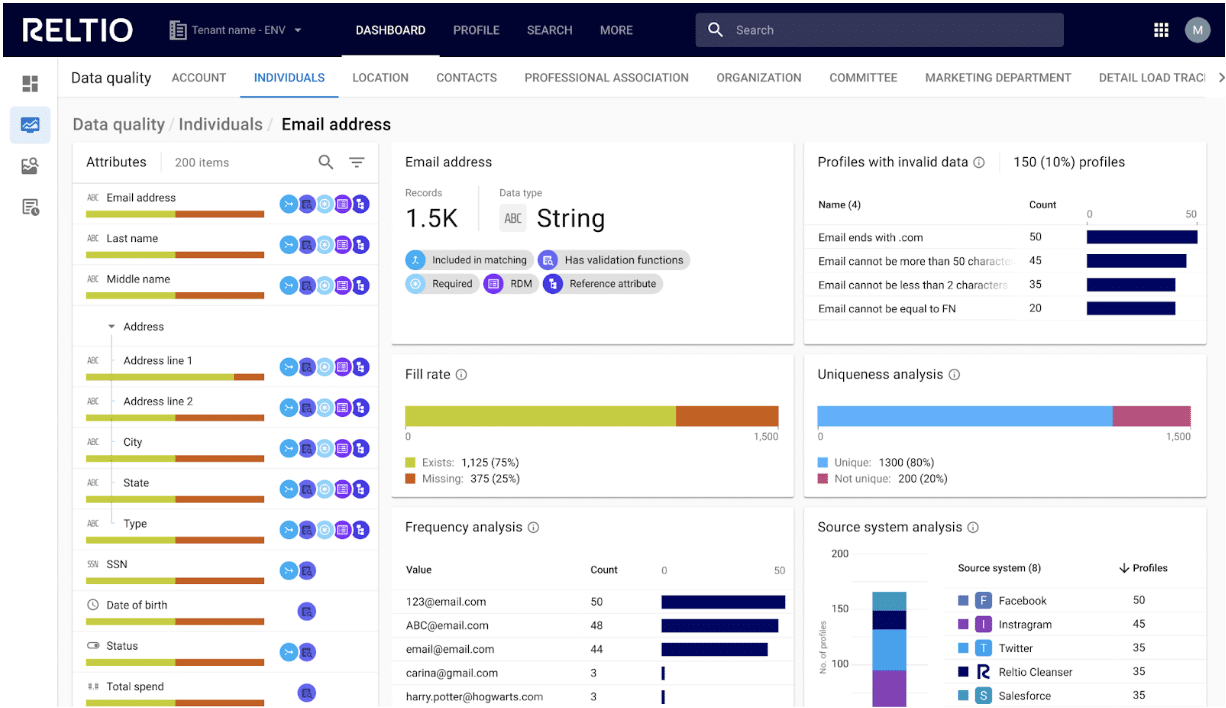The image size is (1226, 708).
Task: Open the apps grid launcher icon
Action: point(1161,30)
